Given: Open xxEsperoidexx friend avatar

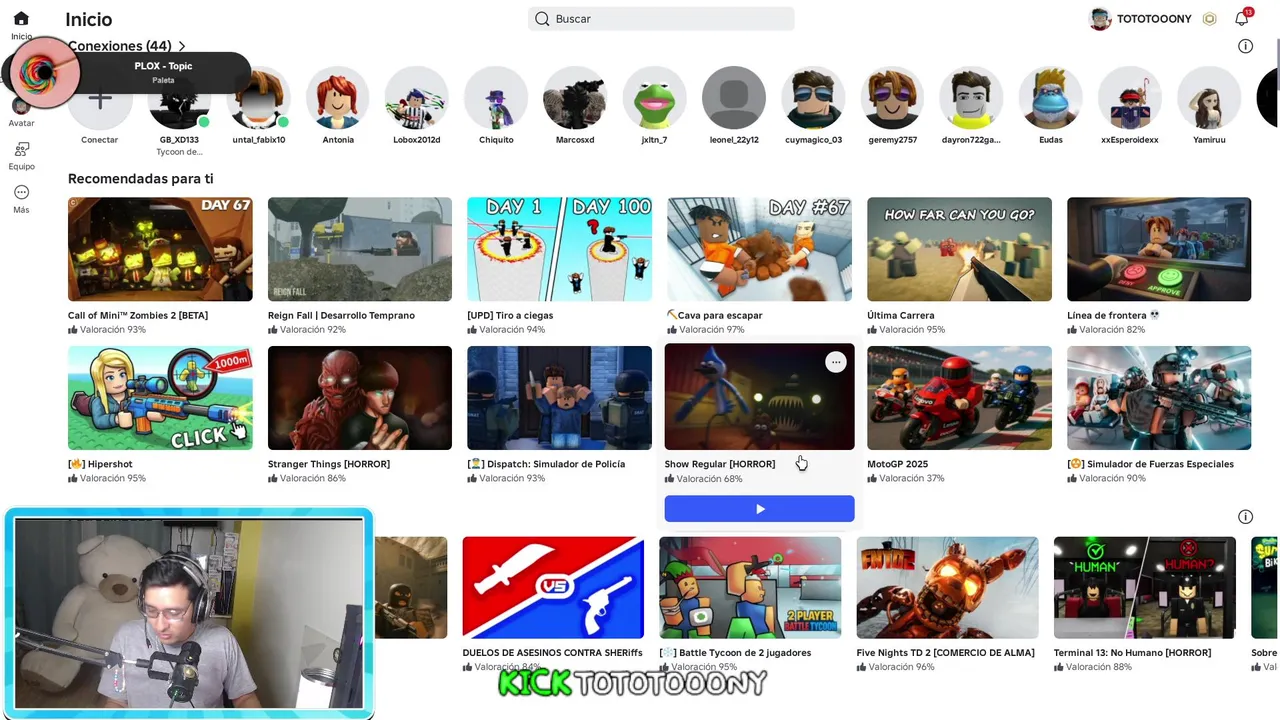Looking at the screenshot, I should pos(1130,98).
